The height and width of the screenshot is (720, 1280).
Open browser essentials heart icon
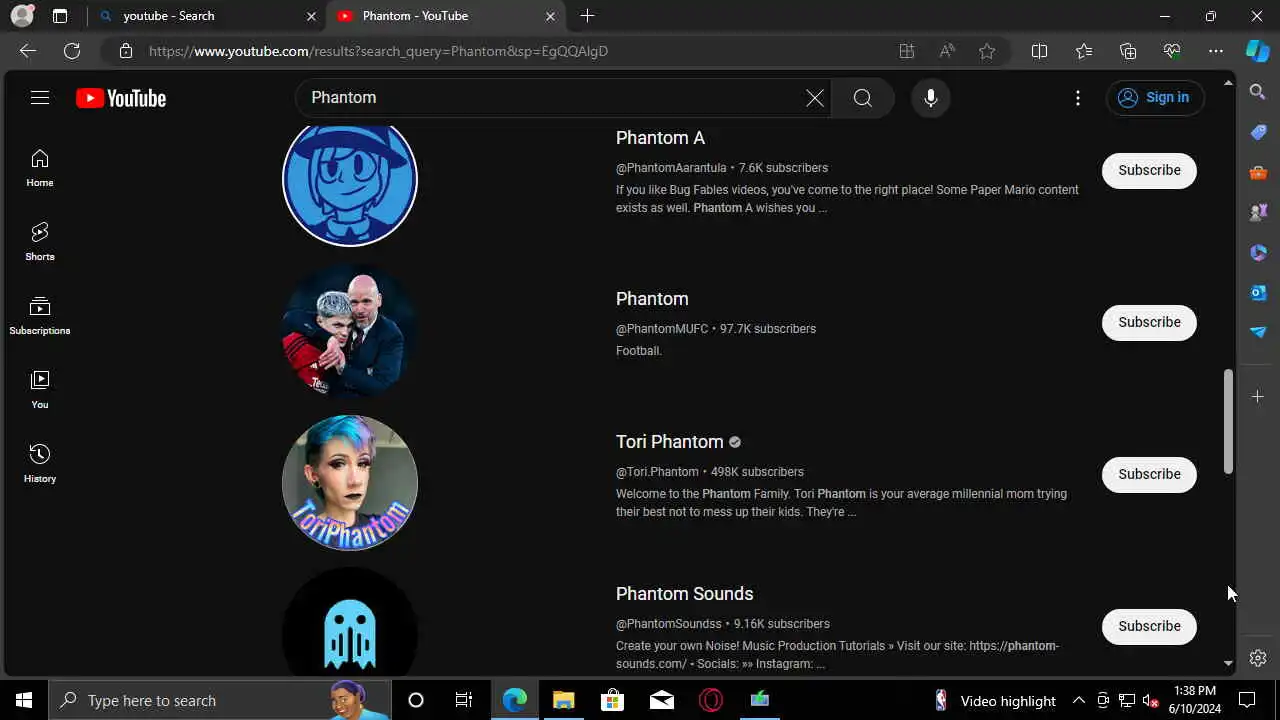pos(1172,51)
